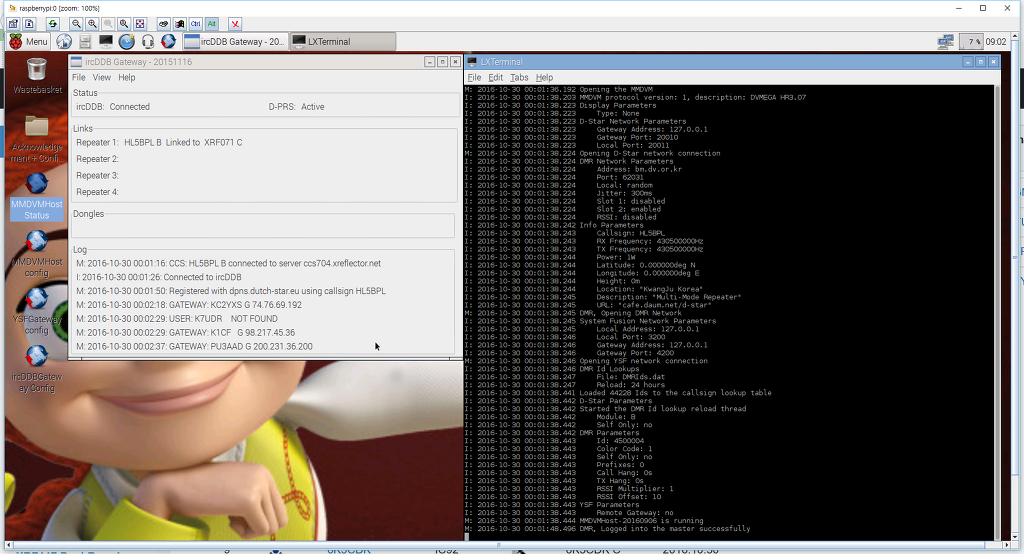1024x554 pixels.
Task: Toggle the Ctrl key button in VNC toolbar
Action: (195, 23)
